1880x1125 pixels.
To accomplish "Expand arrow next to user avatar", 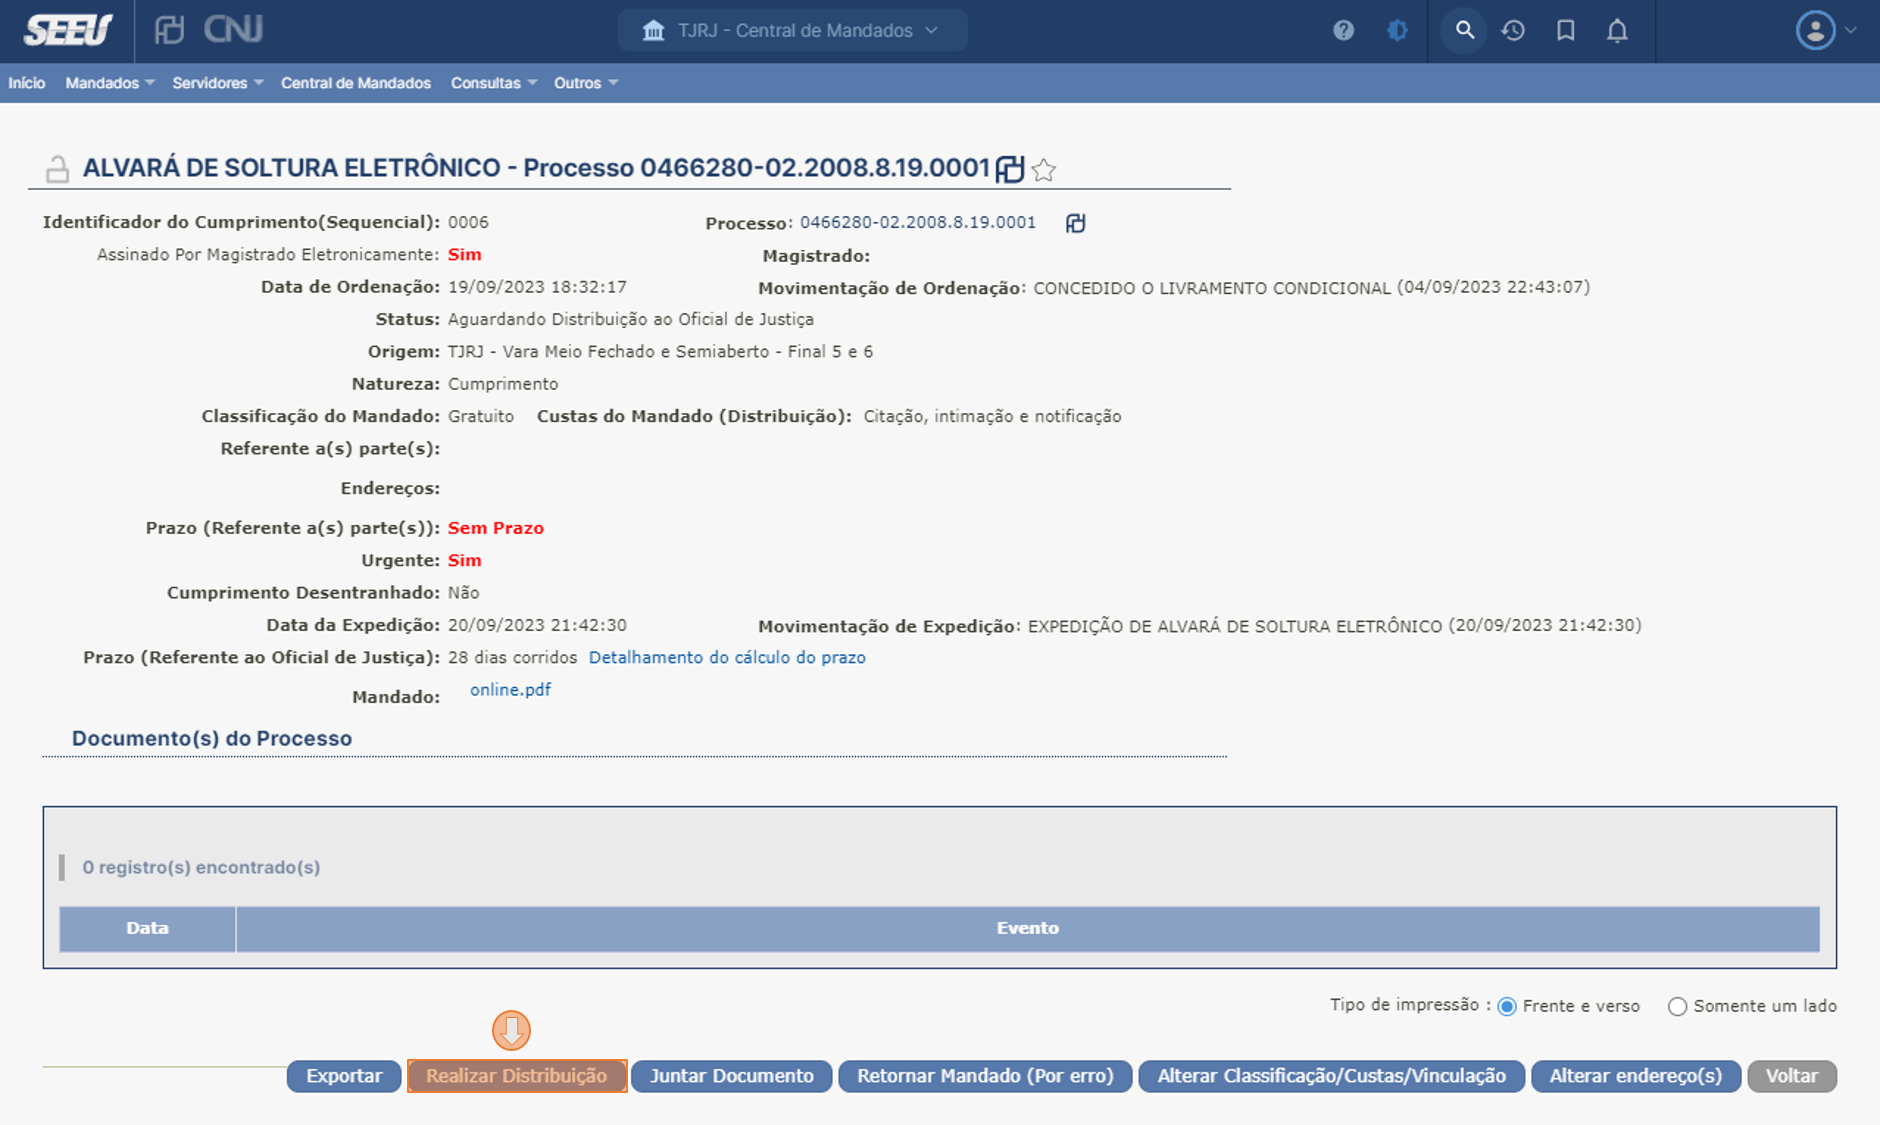I will (1851, 30).
